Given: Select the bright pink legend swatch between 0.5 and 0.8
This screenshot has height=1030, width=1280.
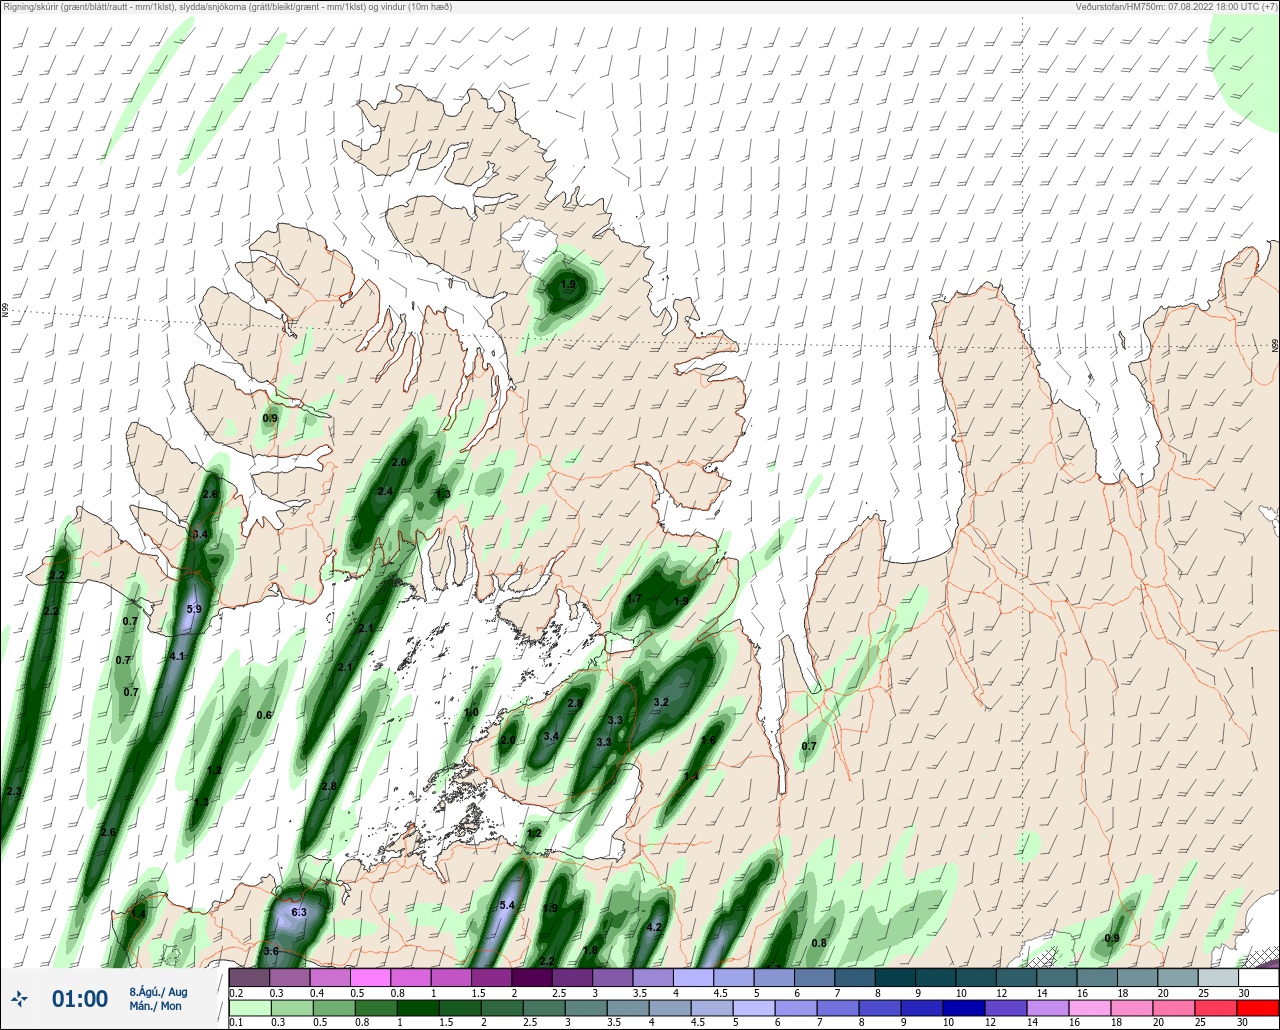Looking at the screenshot, I should (370, 977).
